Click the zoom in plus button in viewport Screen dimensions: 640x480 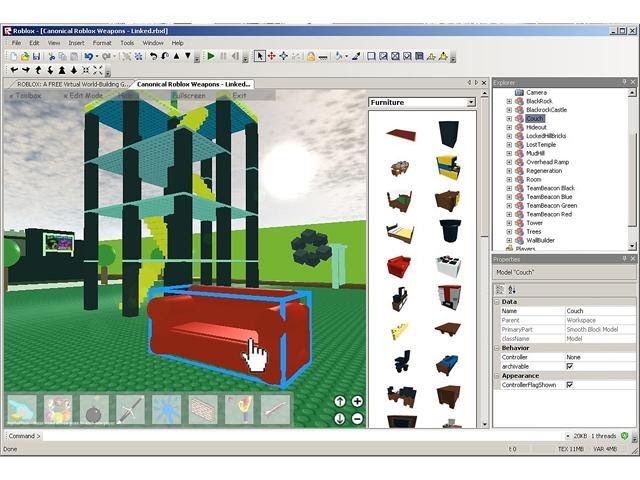[357, 401]
